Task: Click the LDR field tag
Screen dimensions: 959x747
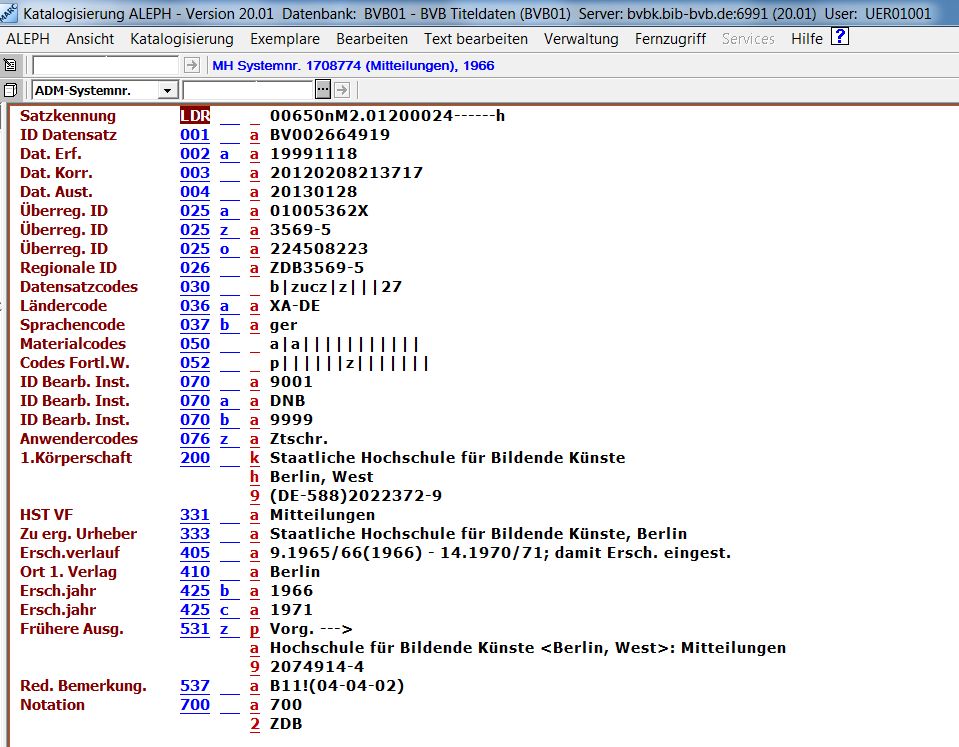Action: pyautogui.click(x=195, y=116)
